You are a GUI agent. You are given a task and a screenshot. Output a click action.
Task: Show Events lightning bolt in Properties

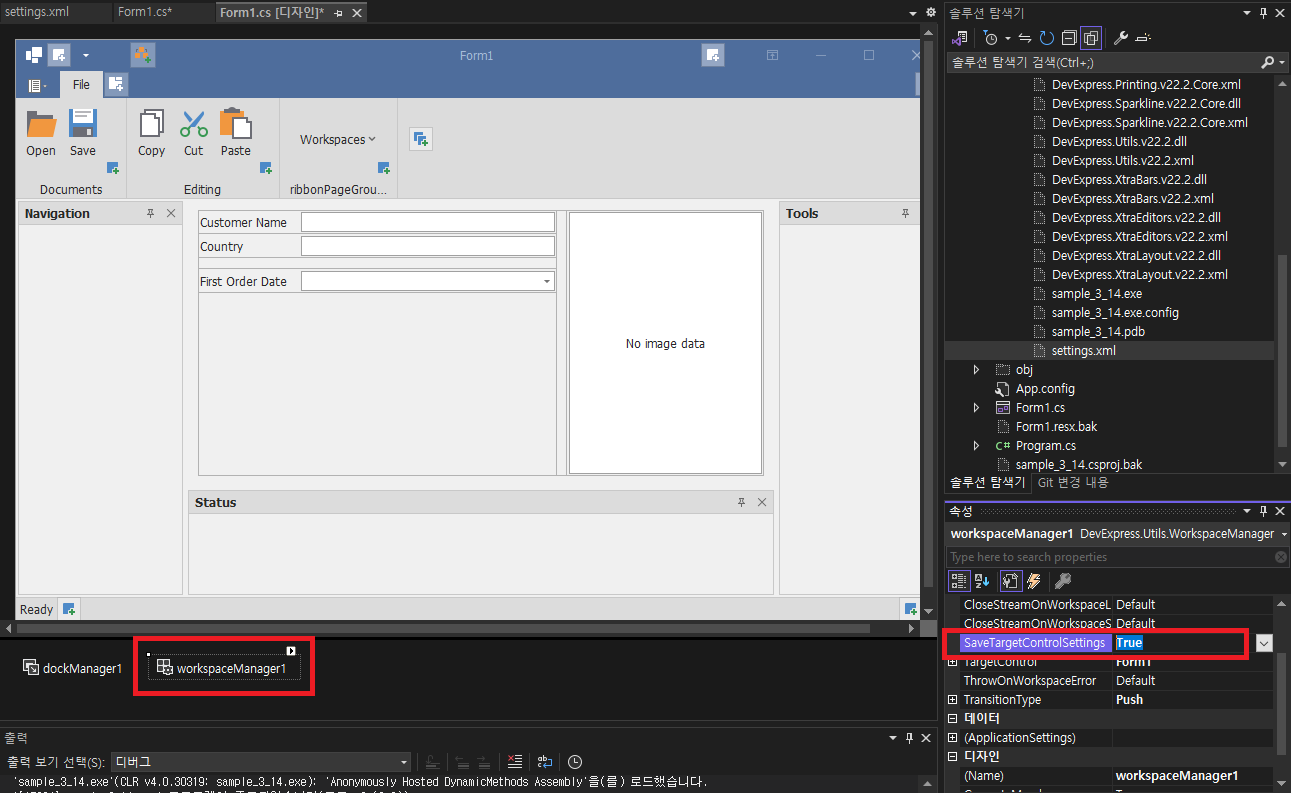click(1034, 580)
